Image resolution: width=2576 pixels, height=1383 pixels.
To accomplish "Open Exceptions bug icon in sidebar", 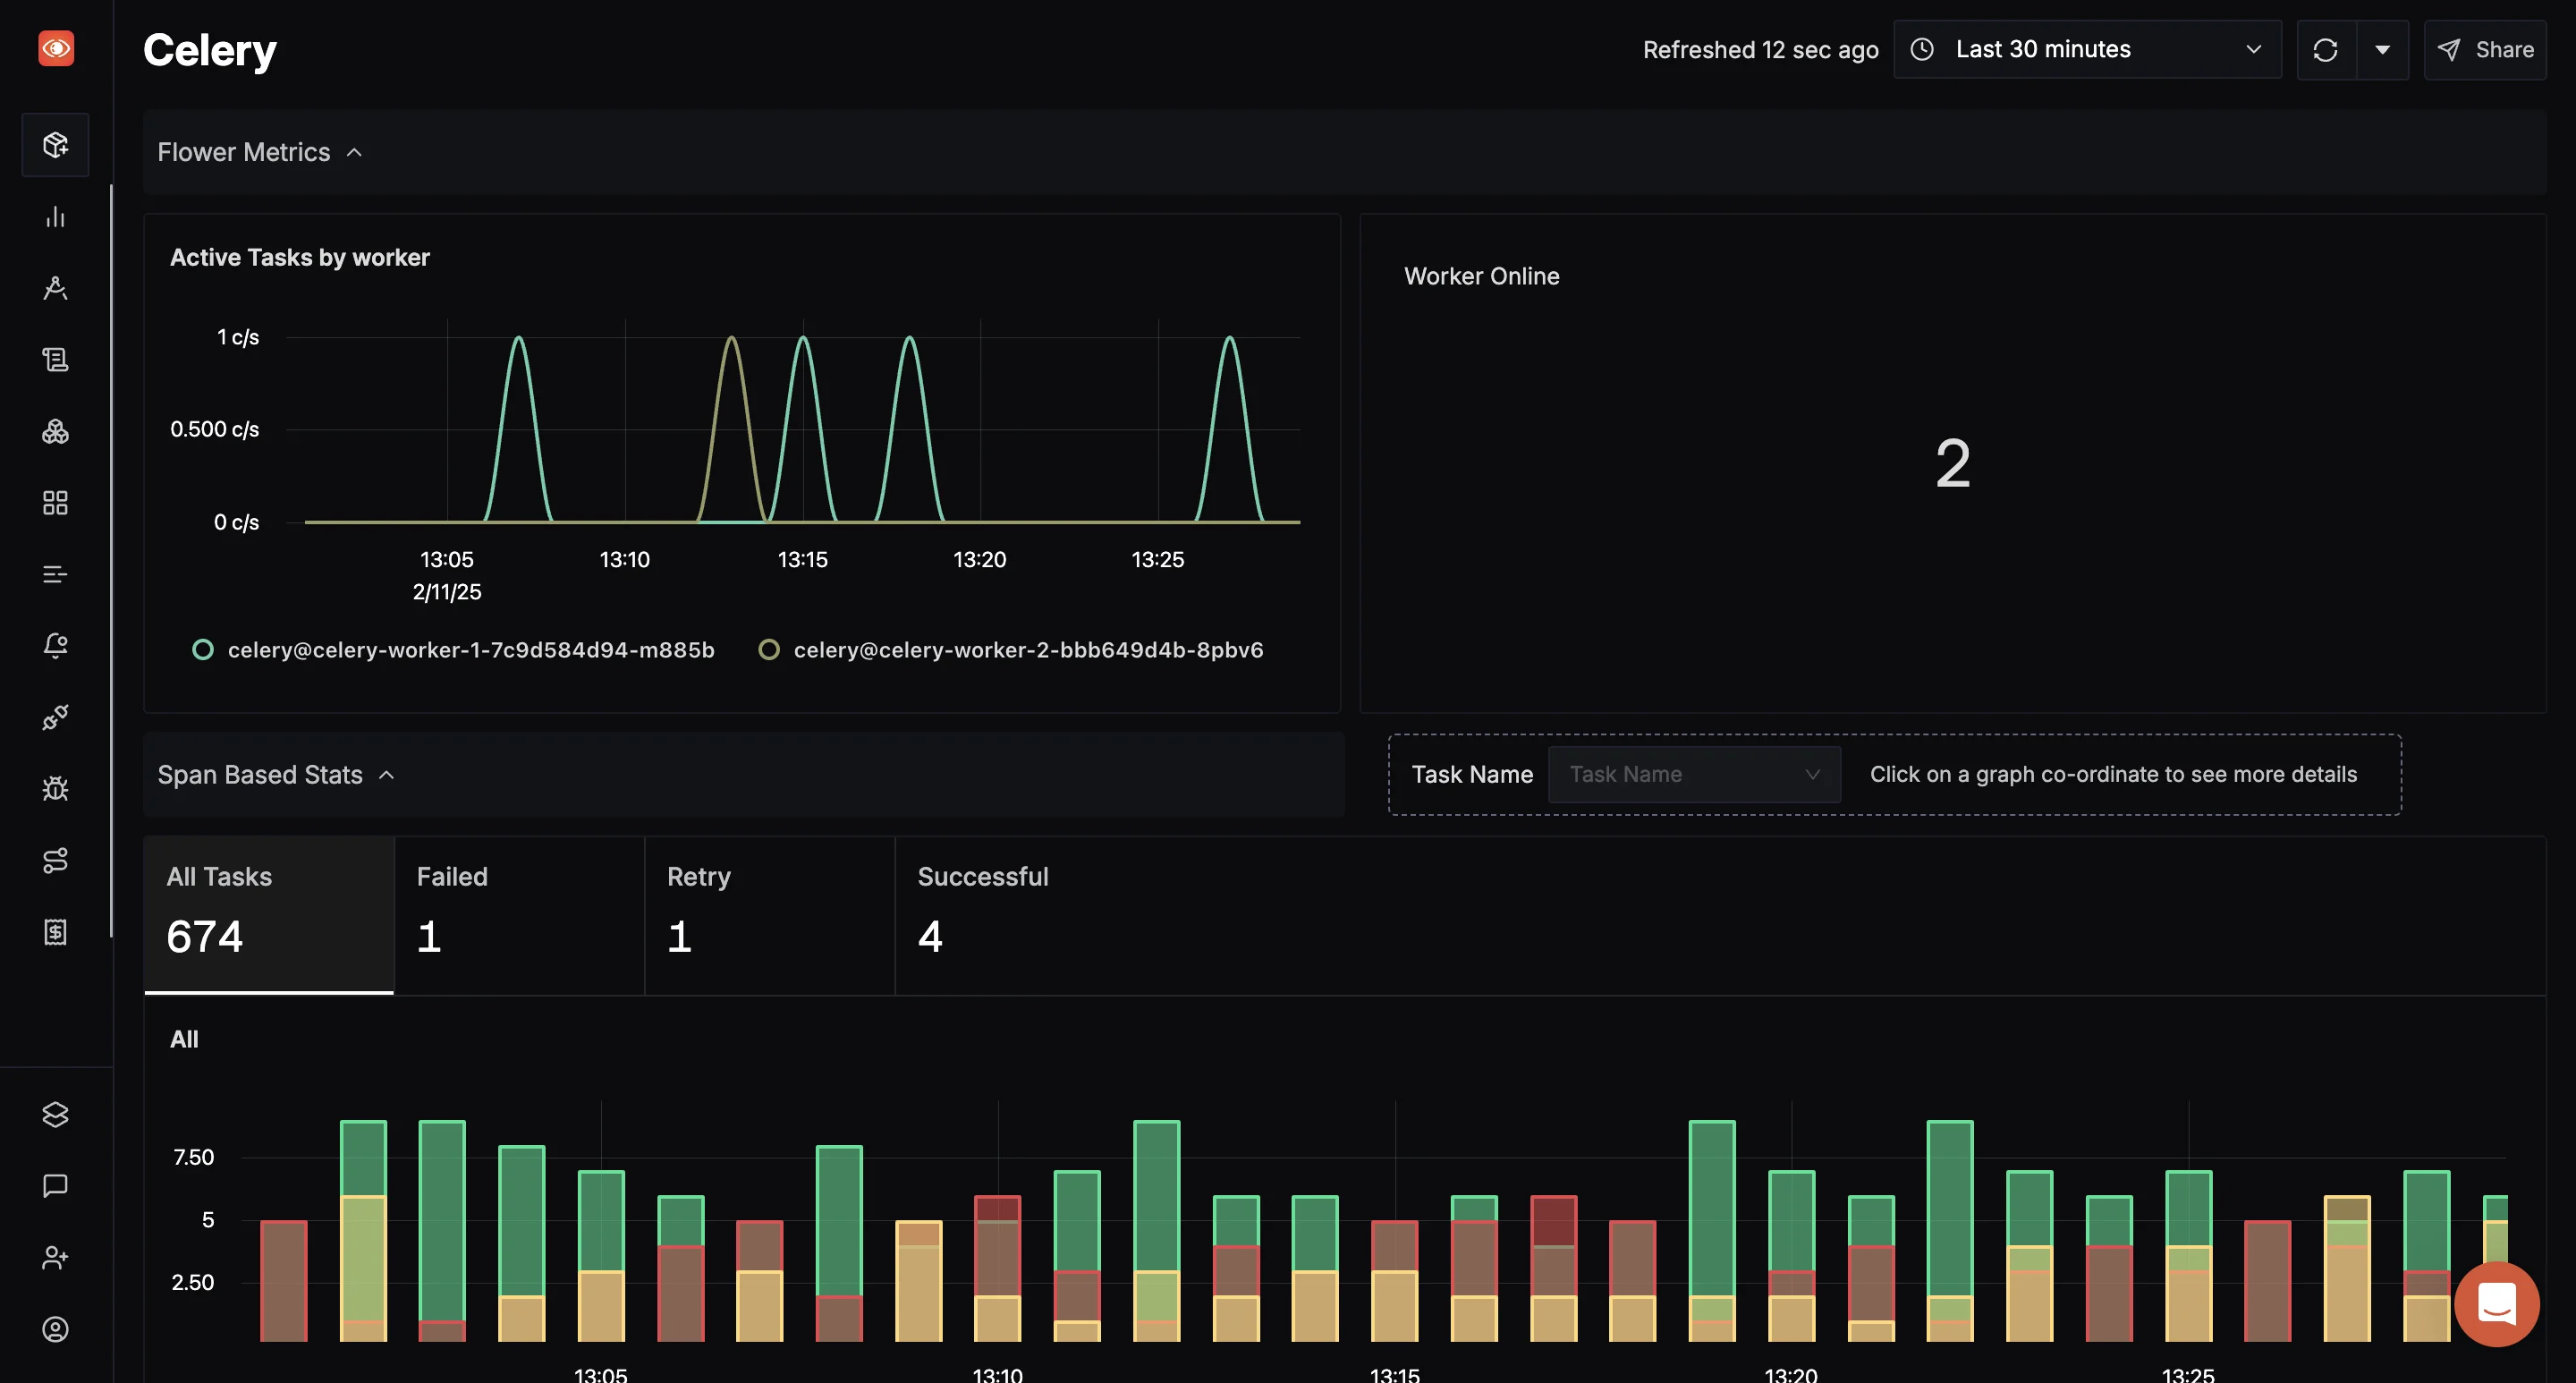I will [x=56, y=788].
